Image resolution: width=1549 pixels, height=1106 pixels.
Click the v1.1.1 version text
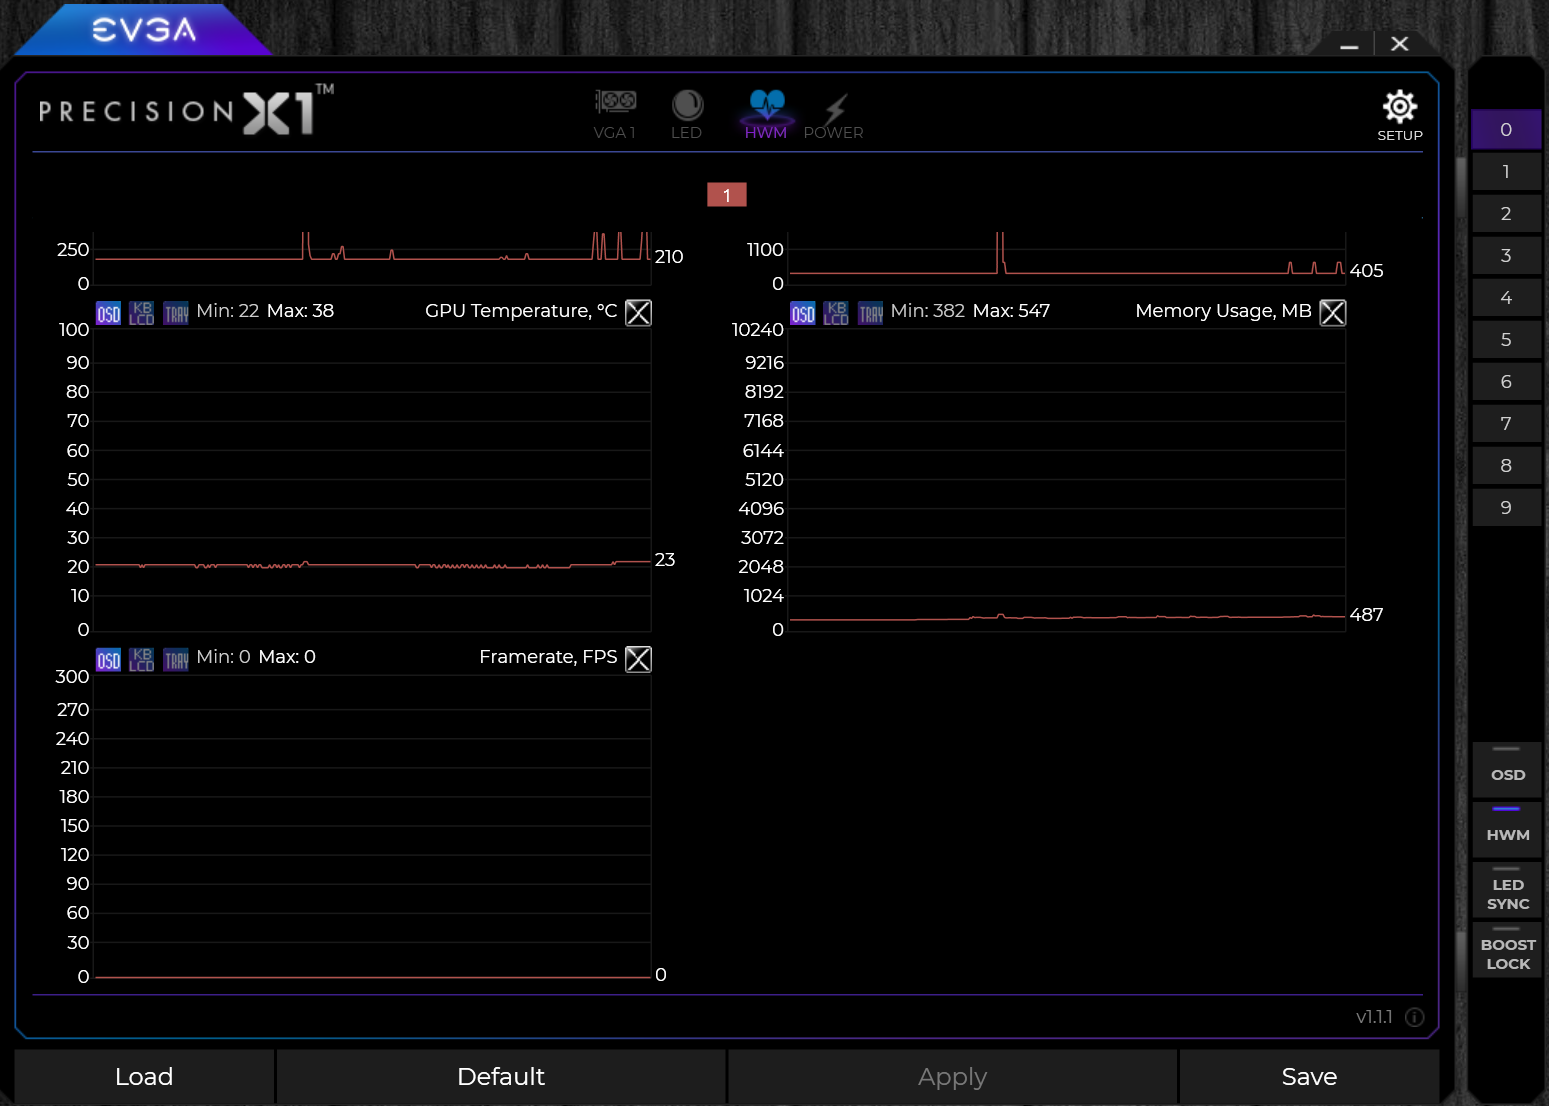tap(1374, 1017)
